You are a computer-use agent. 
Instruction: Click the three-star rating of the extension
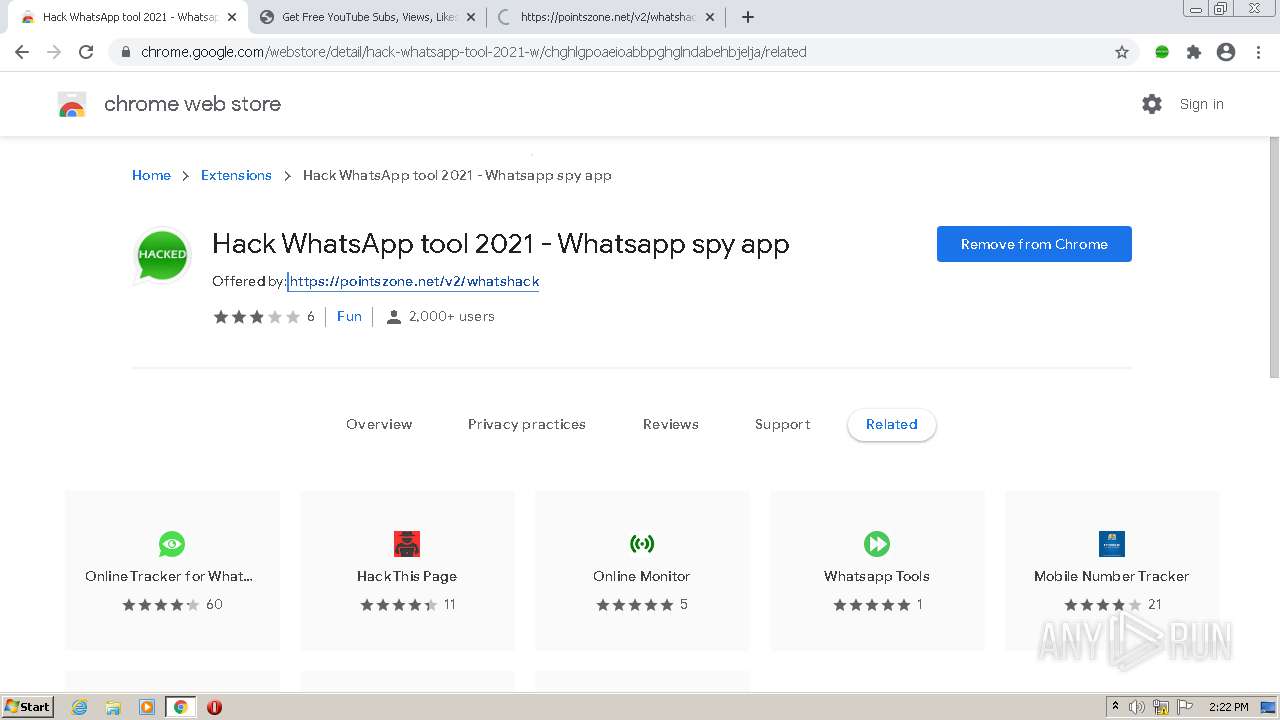pos(256,316)
